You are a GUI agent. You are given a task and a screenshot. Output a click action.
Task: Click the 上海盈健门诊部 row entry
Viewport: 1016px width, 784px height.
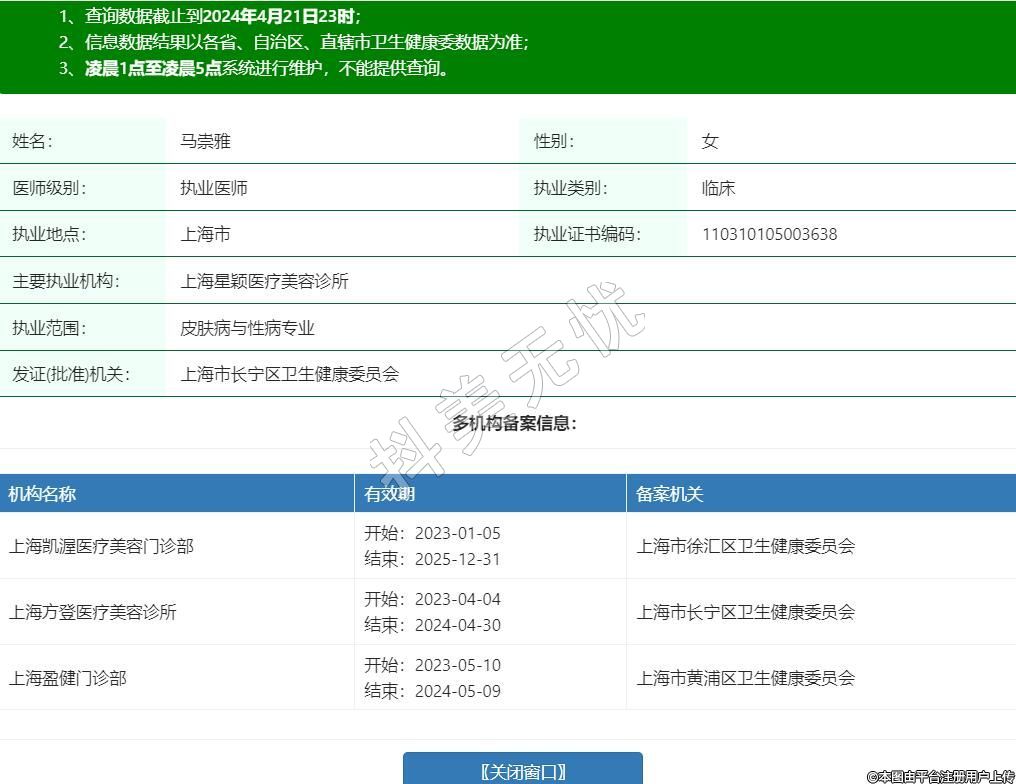click(68, 678)
